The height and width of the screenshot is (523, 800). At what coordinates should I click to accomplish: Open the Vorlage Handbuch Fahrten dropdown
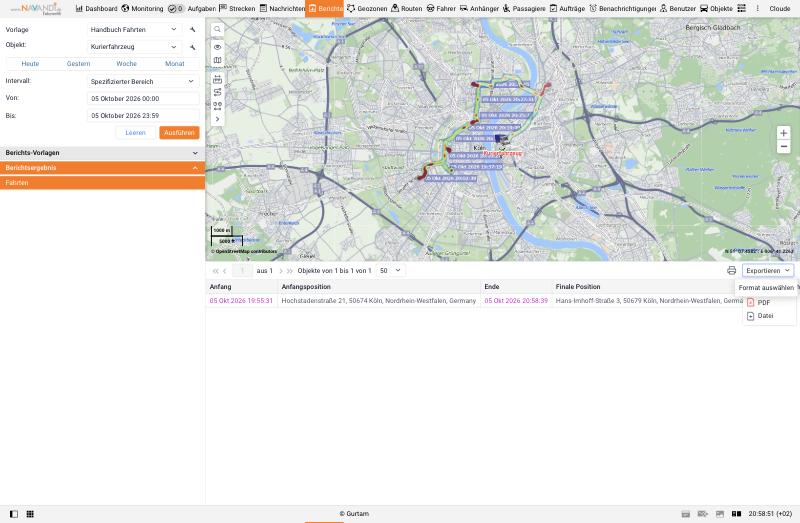click(134, 30)
